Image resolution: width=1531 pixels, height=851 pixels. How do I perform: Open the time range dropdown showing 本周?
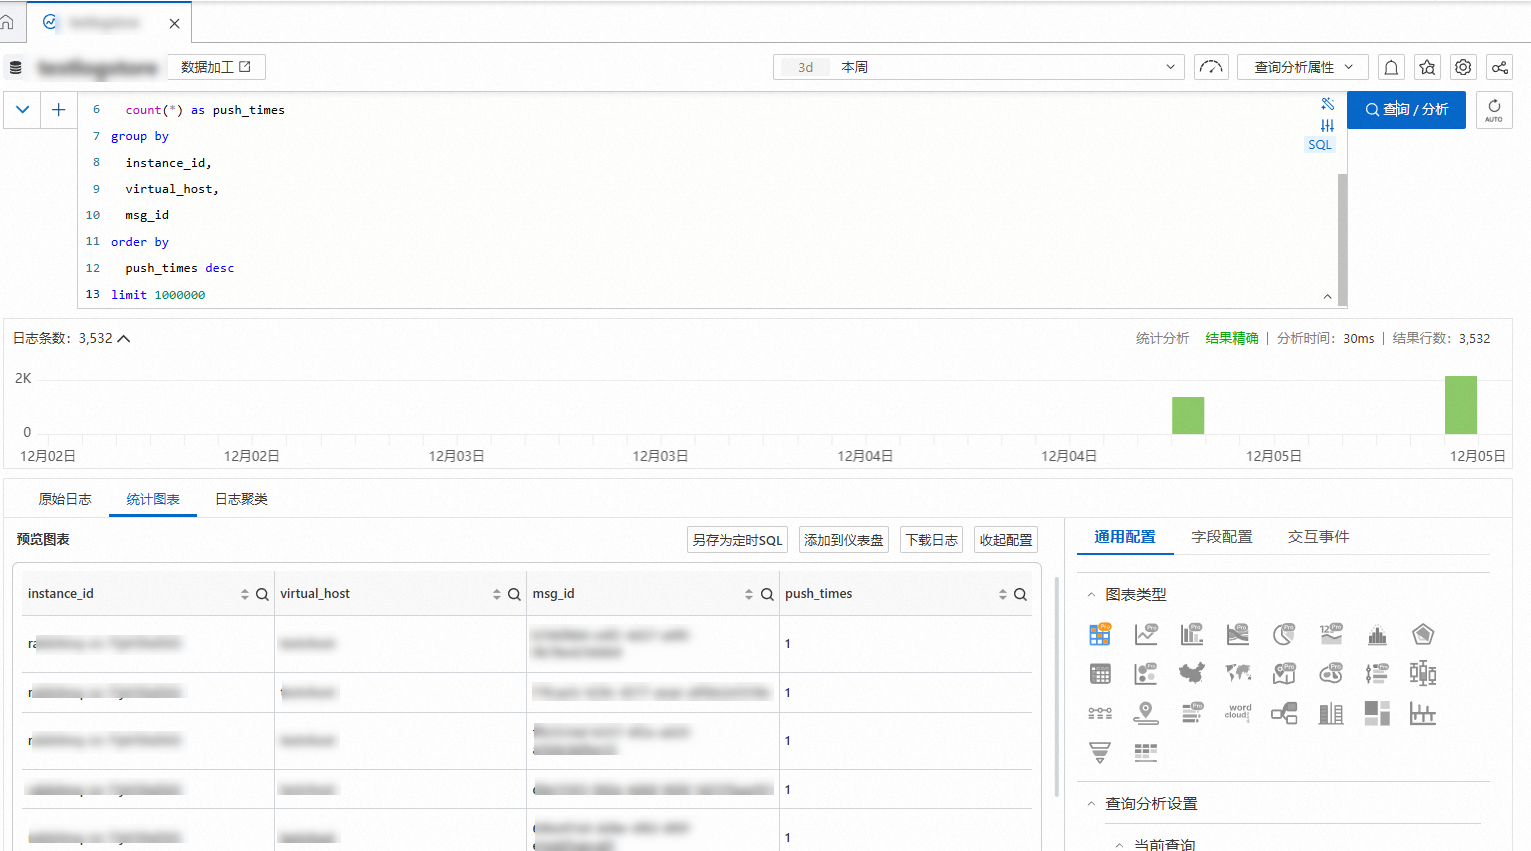(979, 67)
